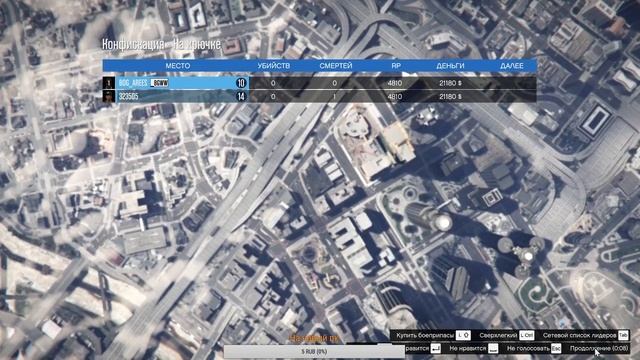The image size is (640, 360).
Task: Click the Конфискация - На крючке title
Action: pos(161,44)
